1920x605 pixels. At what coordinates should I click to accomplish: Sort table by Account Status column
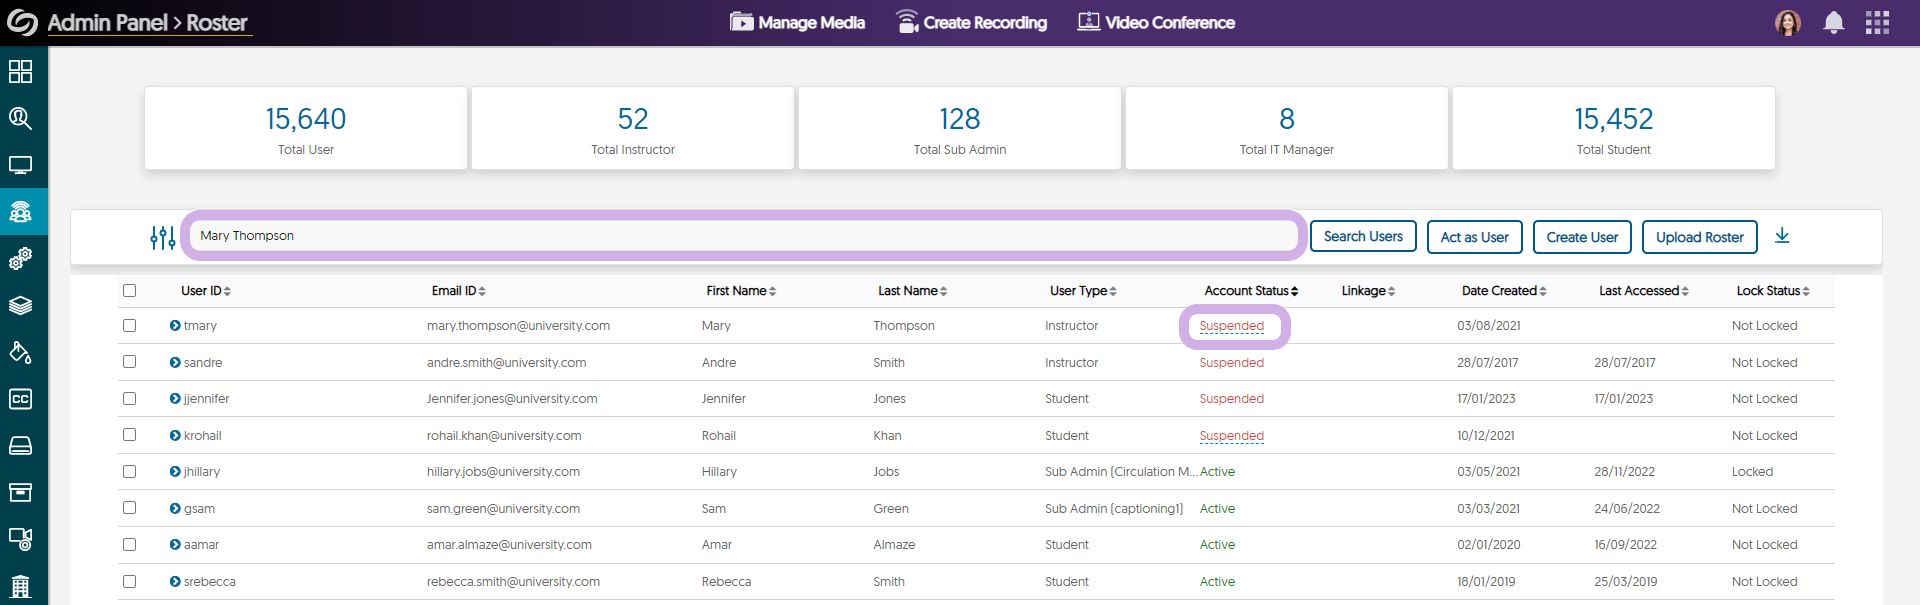point(1250,291)
